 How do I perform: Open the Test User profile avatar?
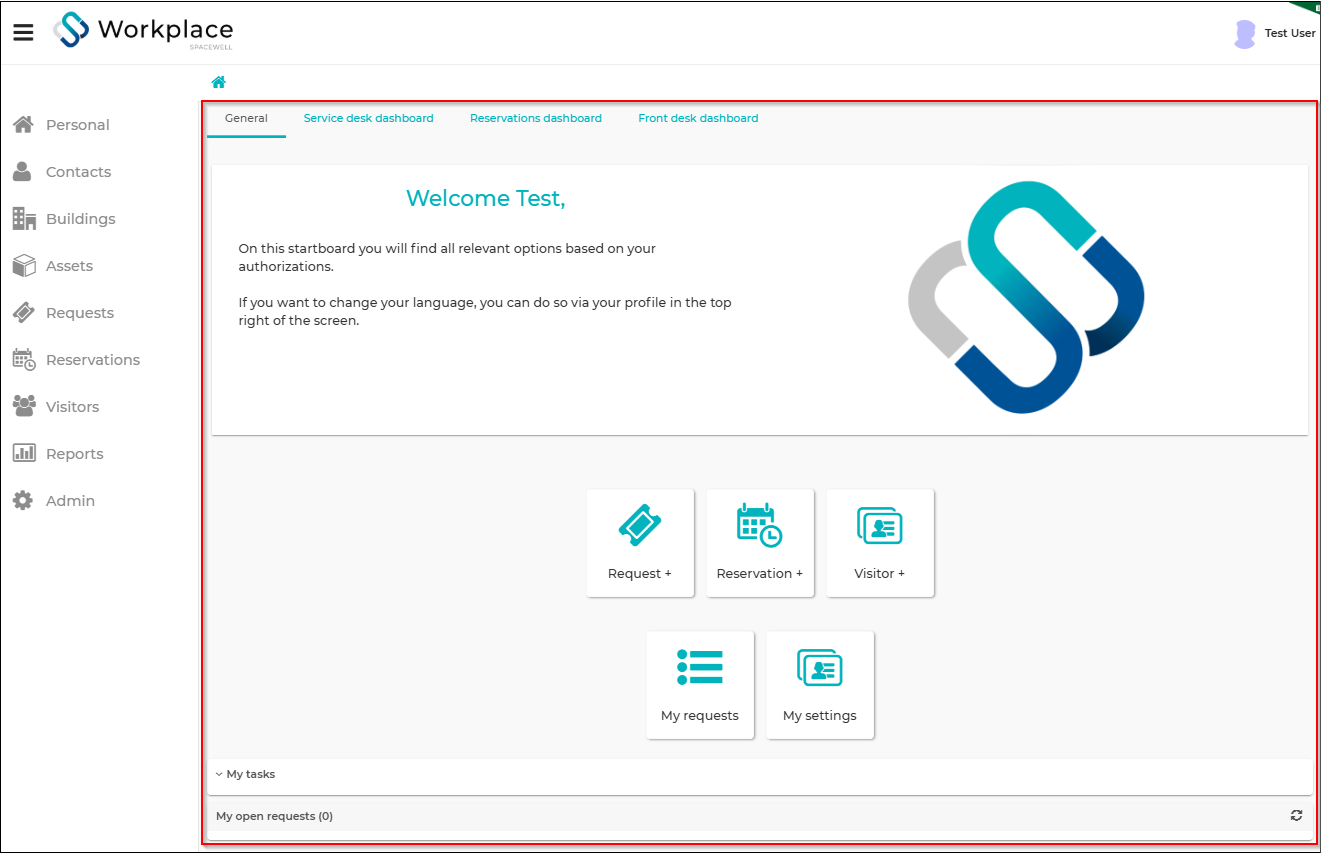[x=1245, y=34]
